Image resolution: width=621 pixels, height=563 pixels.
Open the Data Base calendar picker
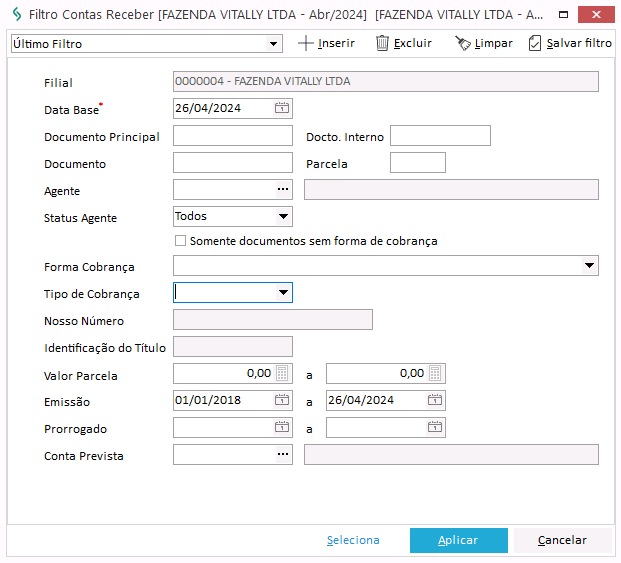click(x=282, y=108)
